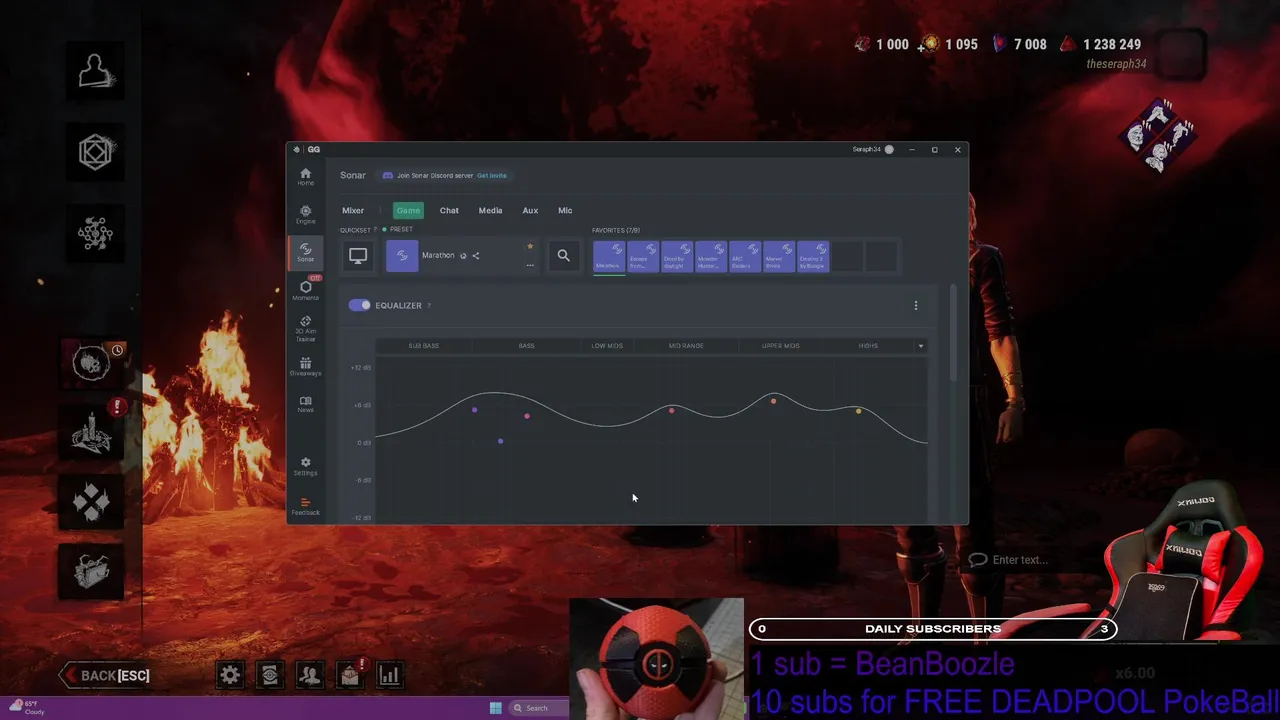This screenshot has width=1280, height=720.
Task: Toggle the Equalizer on/off switch
Action: pos(359,305)
